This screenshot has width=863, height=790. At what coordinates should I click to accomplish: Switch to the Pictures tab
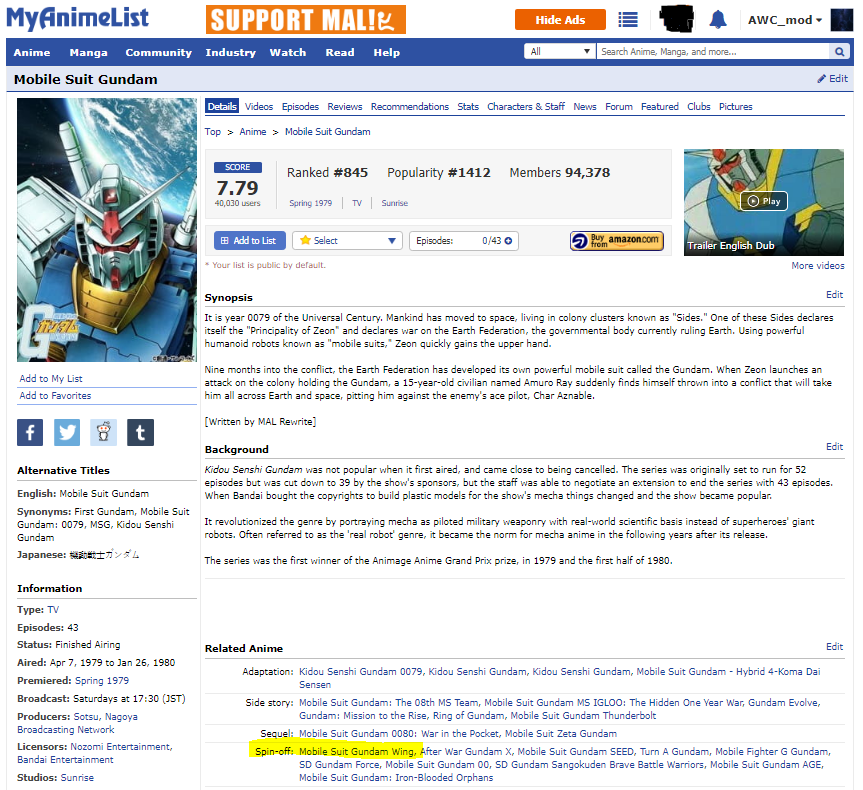735,106
